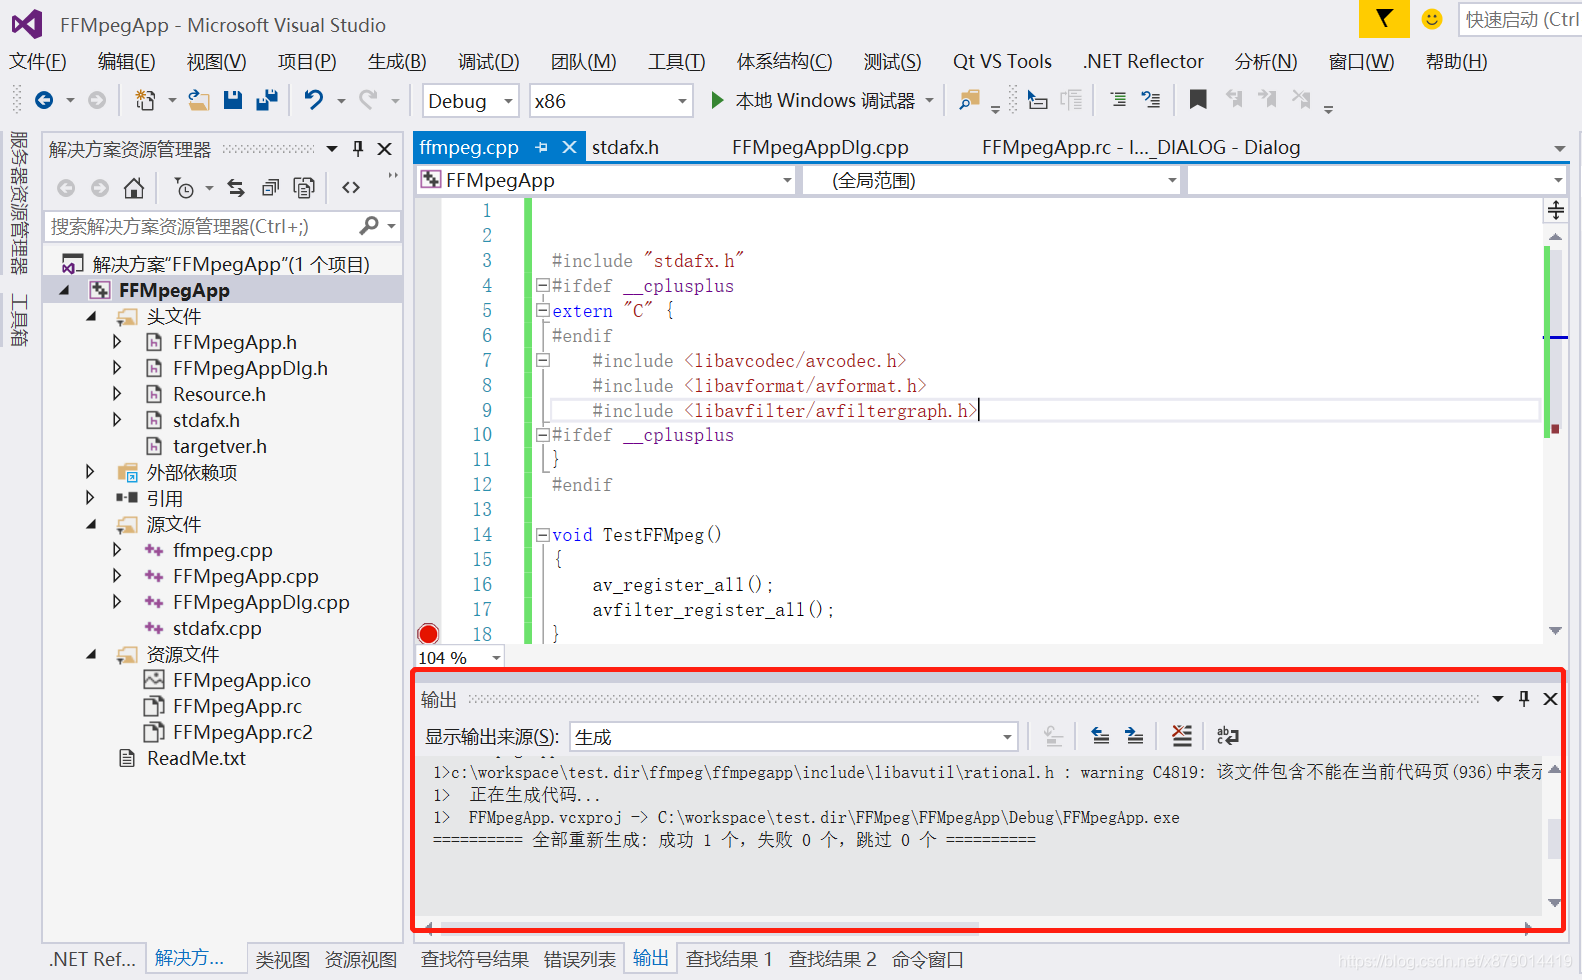Select Resource.h in the tree
This screenshot has height=980, width=1582.
click(219, 394)
